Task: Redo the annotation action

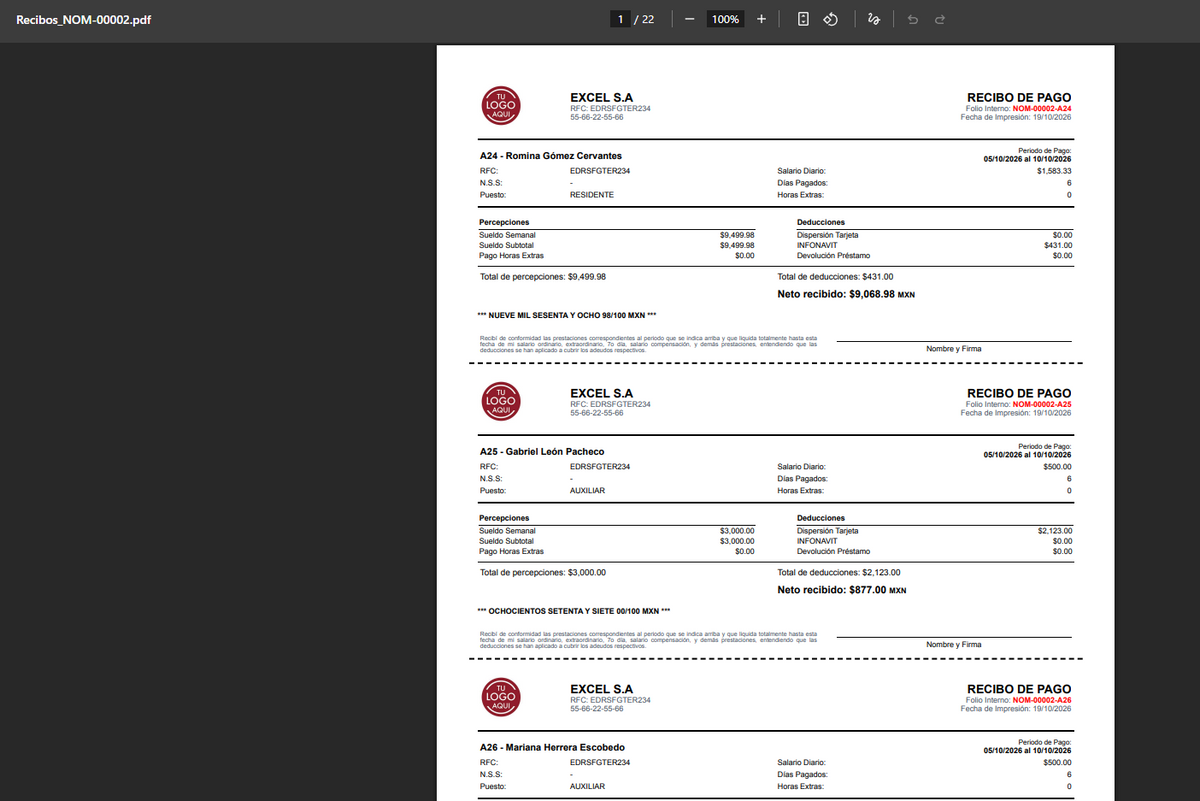Action: 939,19
